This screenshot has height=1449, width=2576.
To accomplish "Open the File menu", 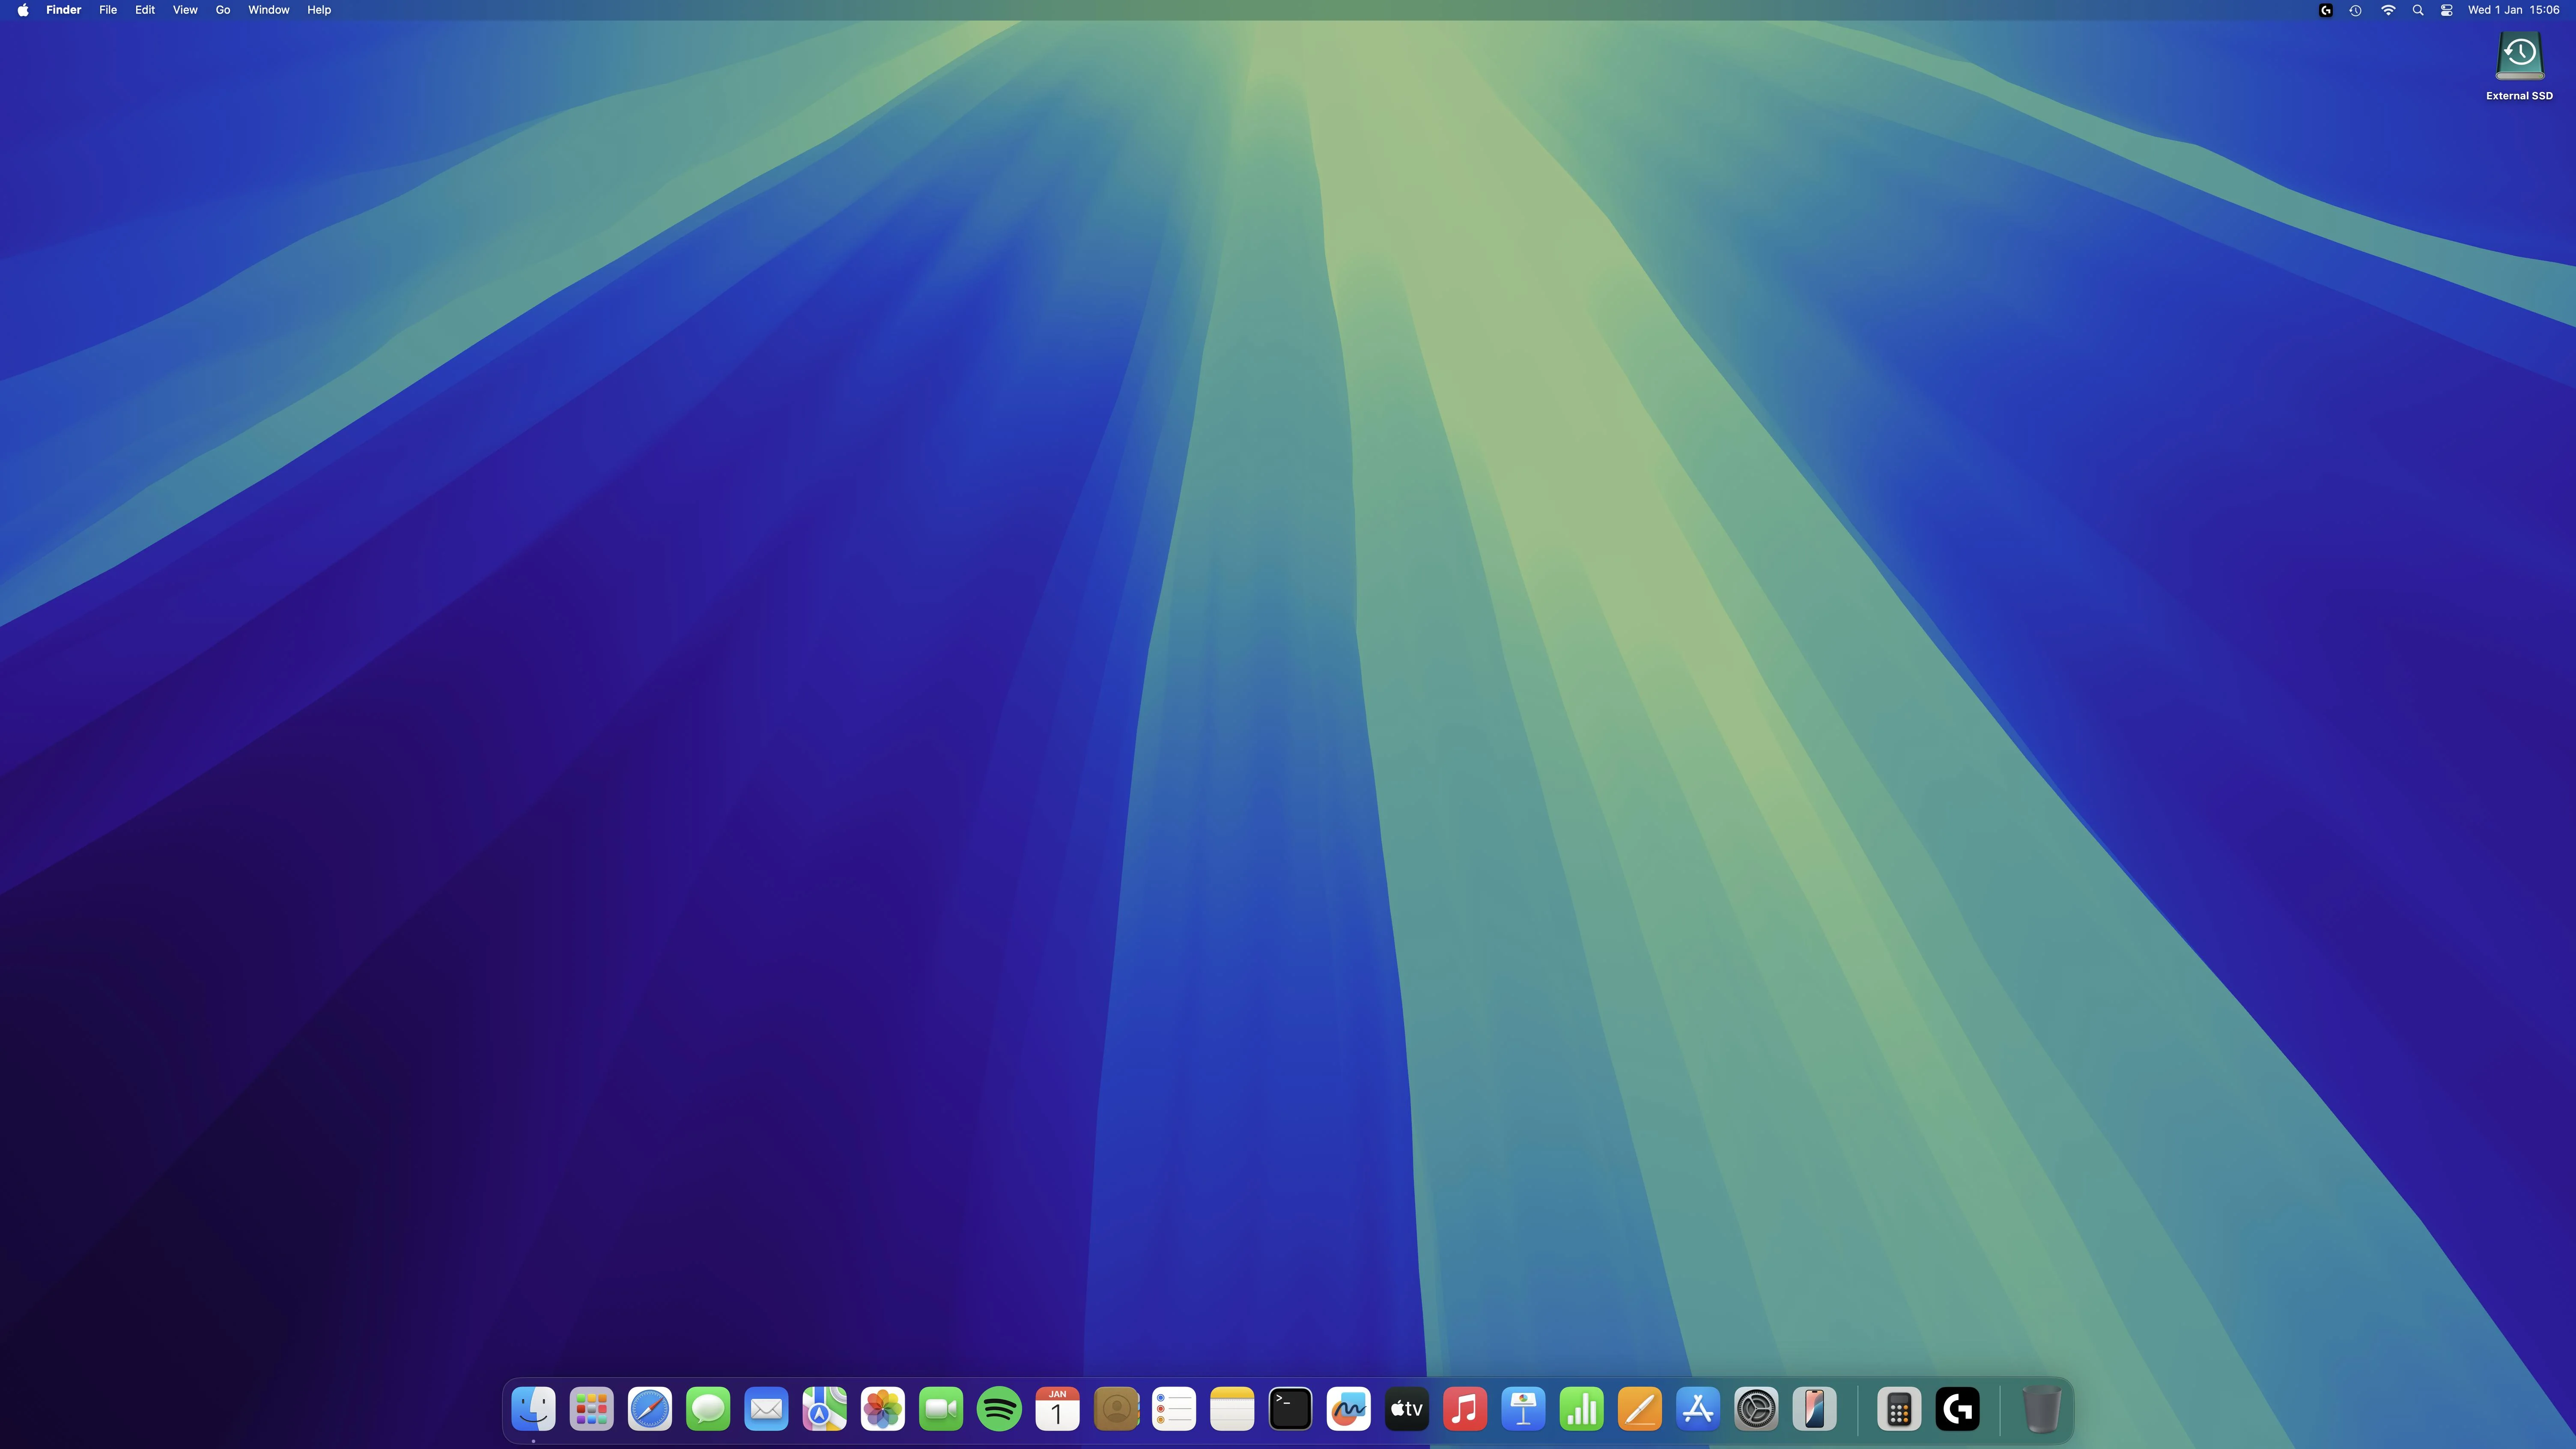I will [108, 10].
